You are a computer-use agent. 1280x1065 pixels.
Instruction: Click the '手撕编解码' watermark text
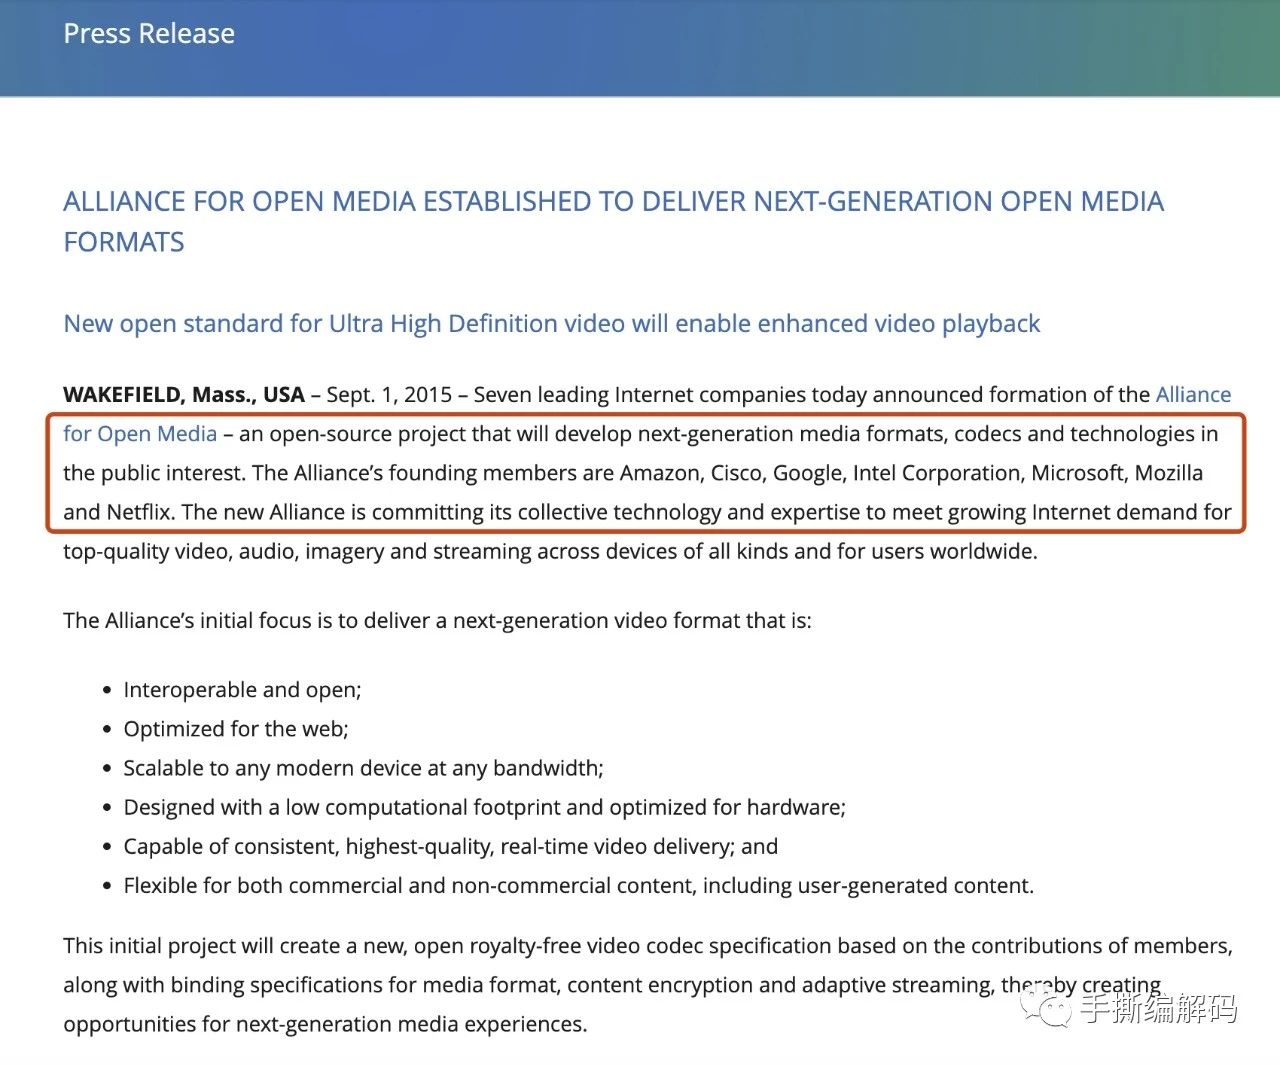1158,1008
